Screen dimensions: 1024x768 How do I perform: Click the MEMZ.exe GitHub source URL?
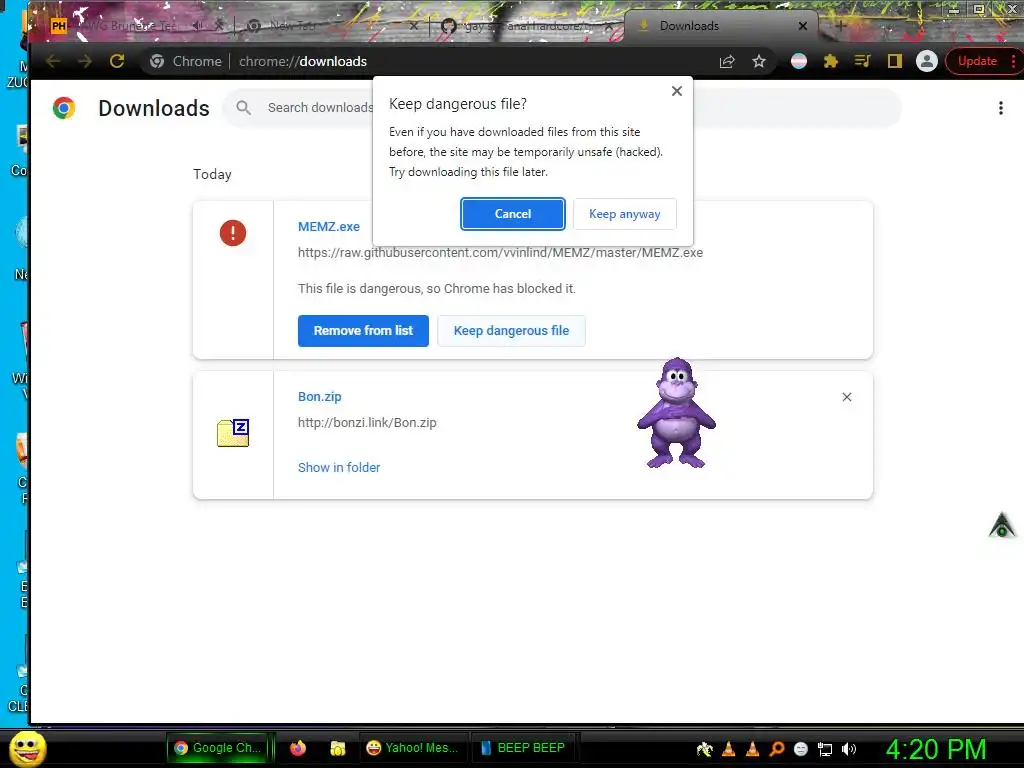pos(500,253)
